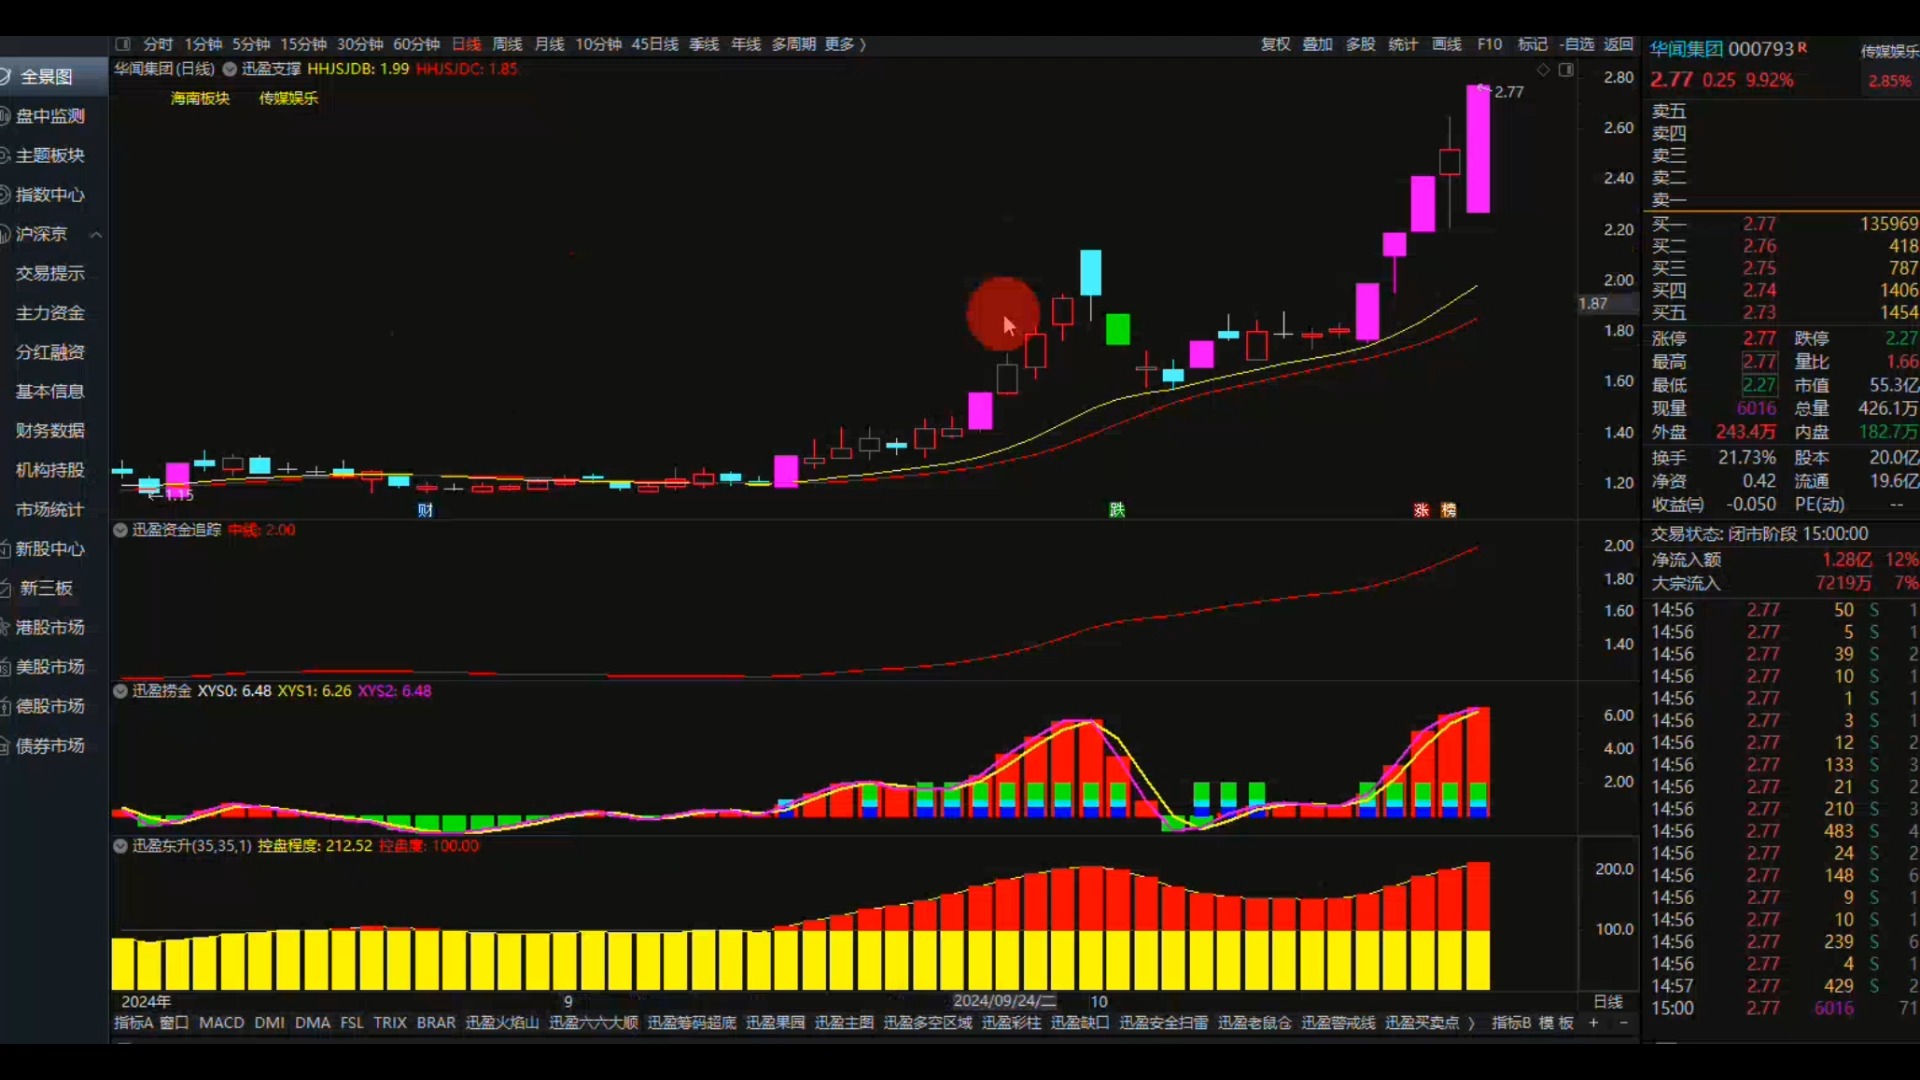Select 沪深京 in the sidebar
This screenshot has width=1920, height=1080.
pos(41,234)
